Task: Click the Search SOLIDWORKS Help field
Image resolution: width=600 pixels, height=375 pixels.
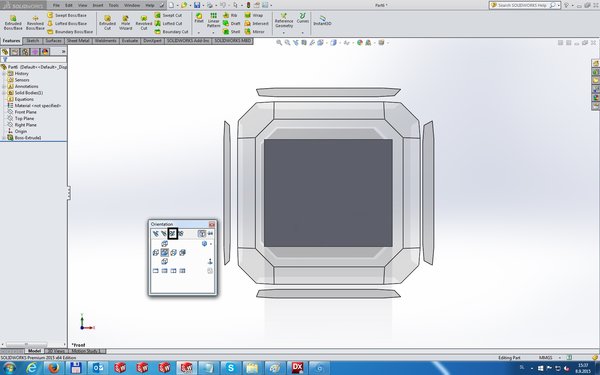Action: (x=523, y=5)
